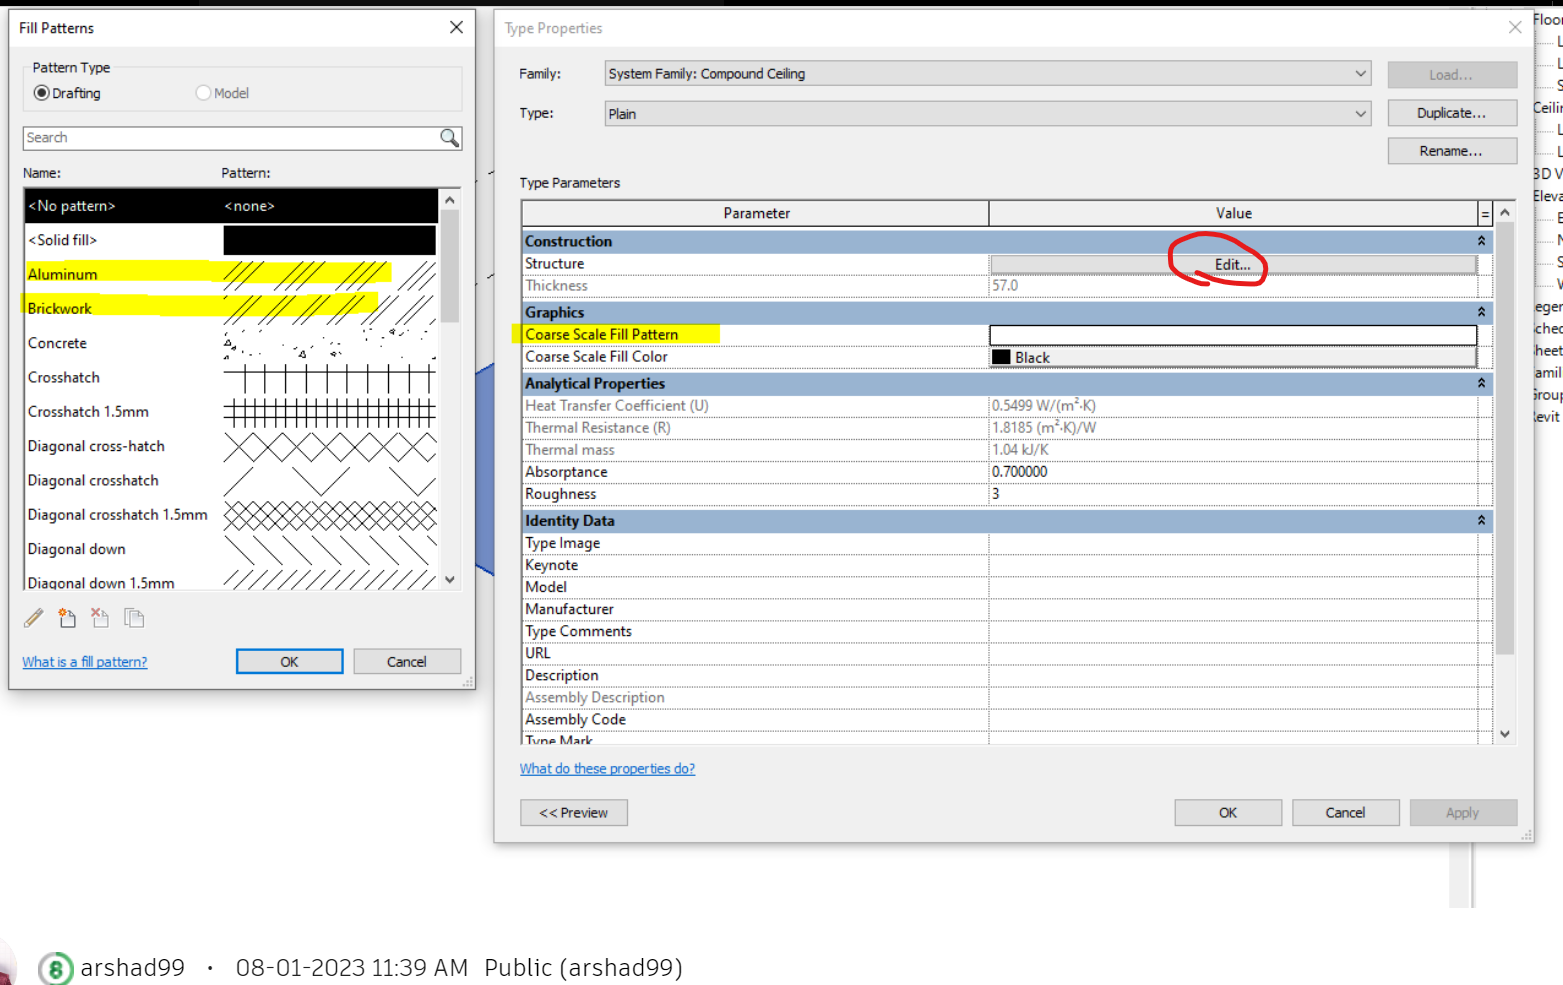Click arshad99's profile badge

54,967
